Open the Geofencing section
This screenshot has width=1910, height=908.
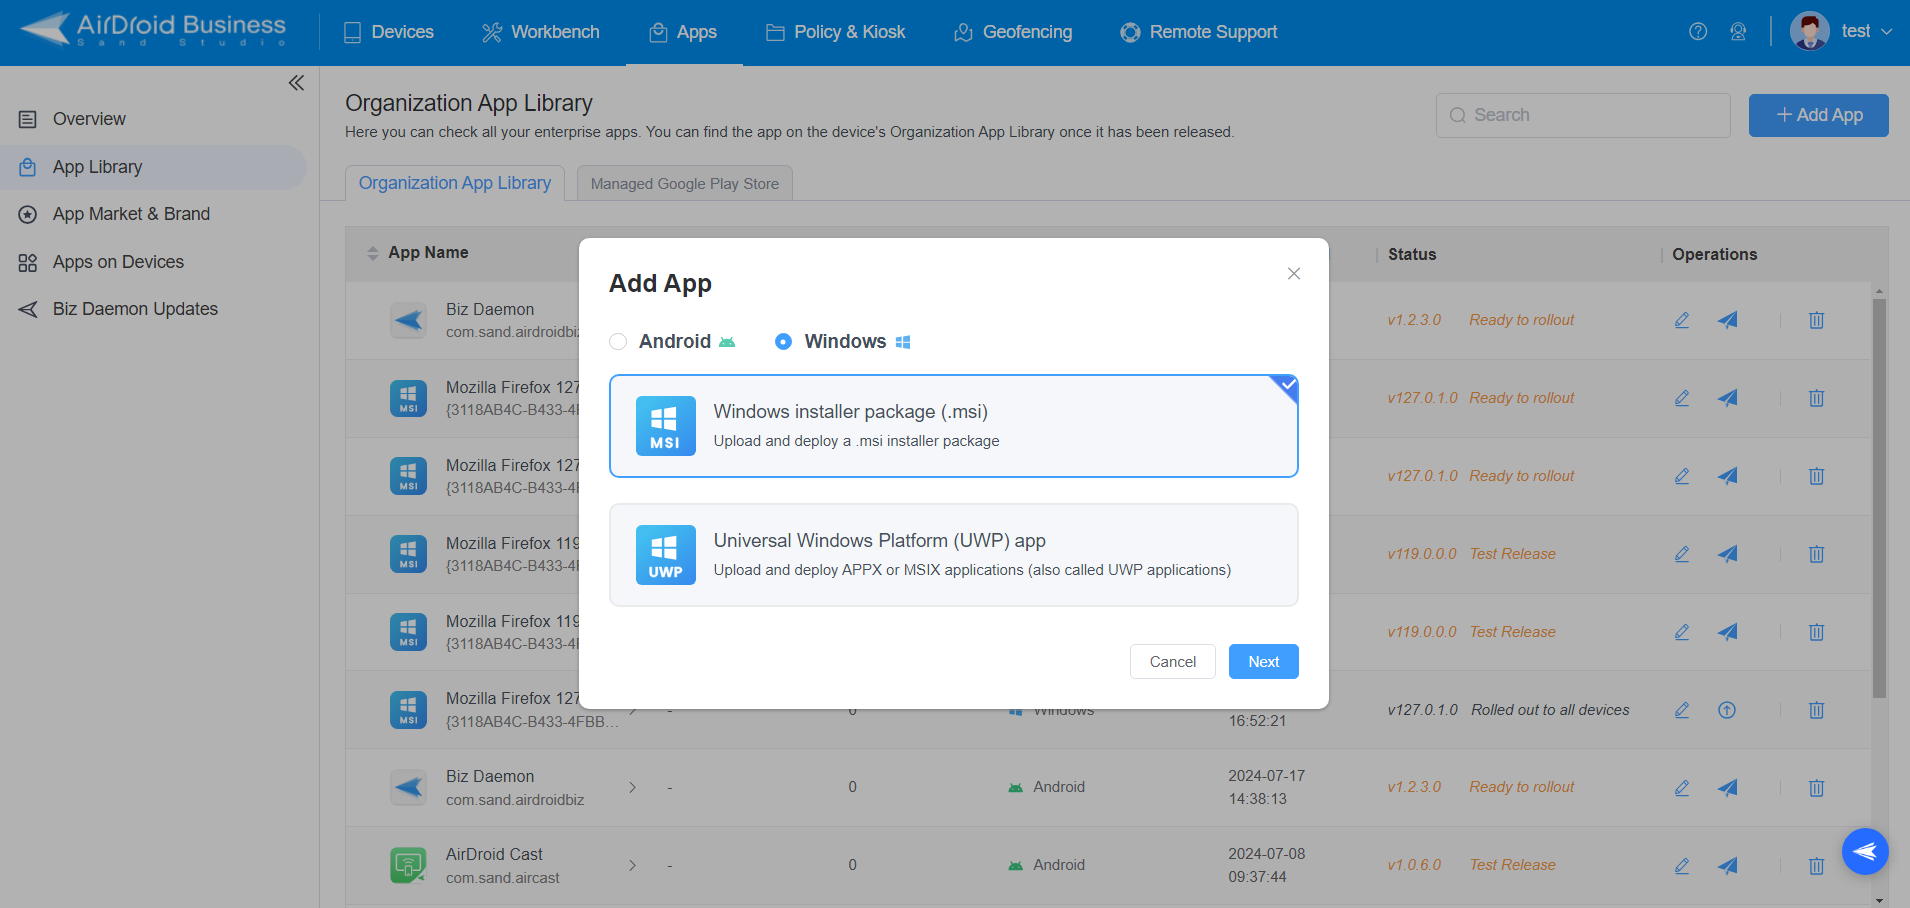tap(1013, 31)
